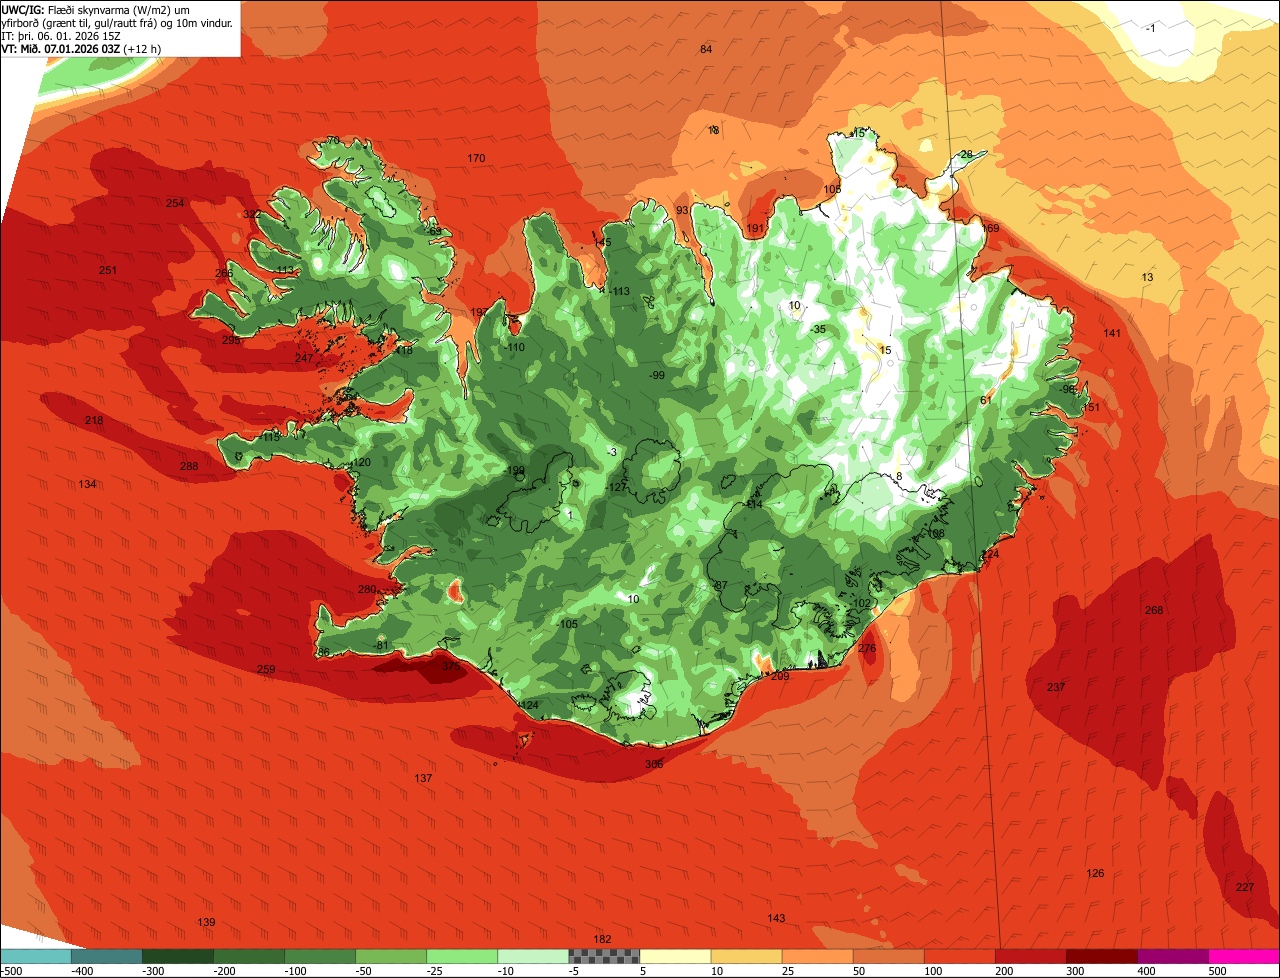Click the map value "141" east of Iceland
The image size is (1280, 978).
tap(1112, 333)
